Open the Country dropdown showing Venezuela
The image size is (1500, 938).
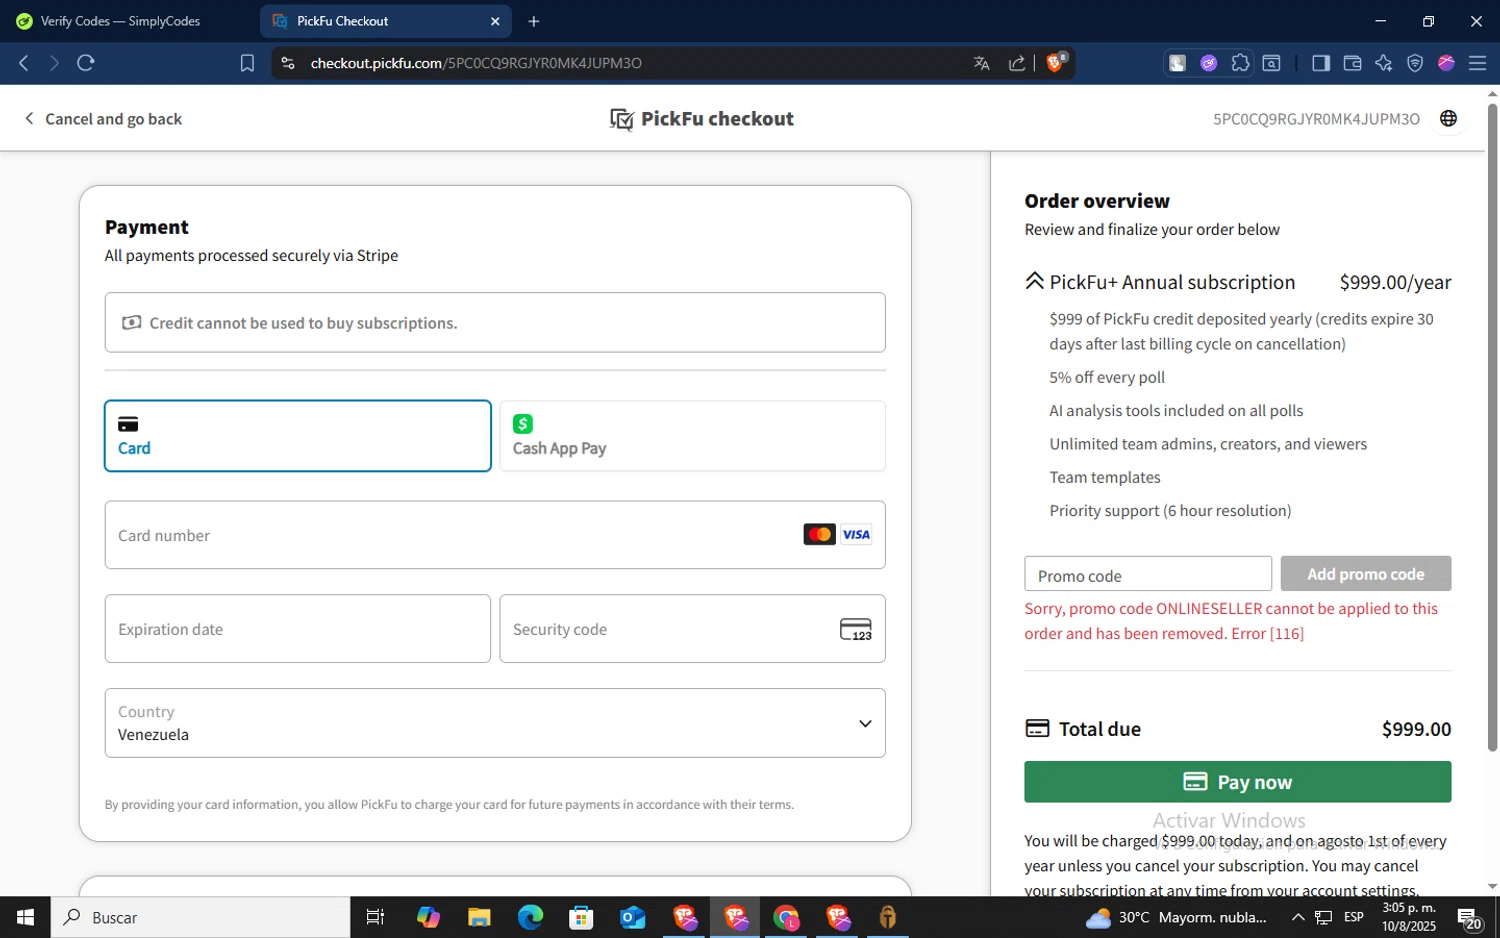[495, 723]
